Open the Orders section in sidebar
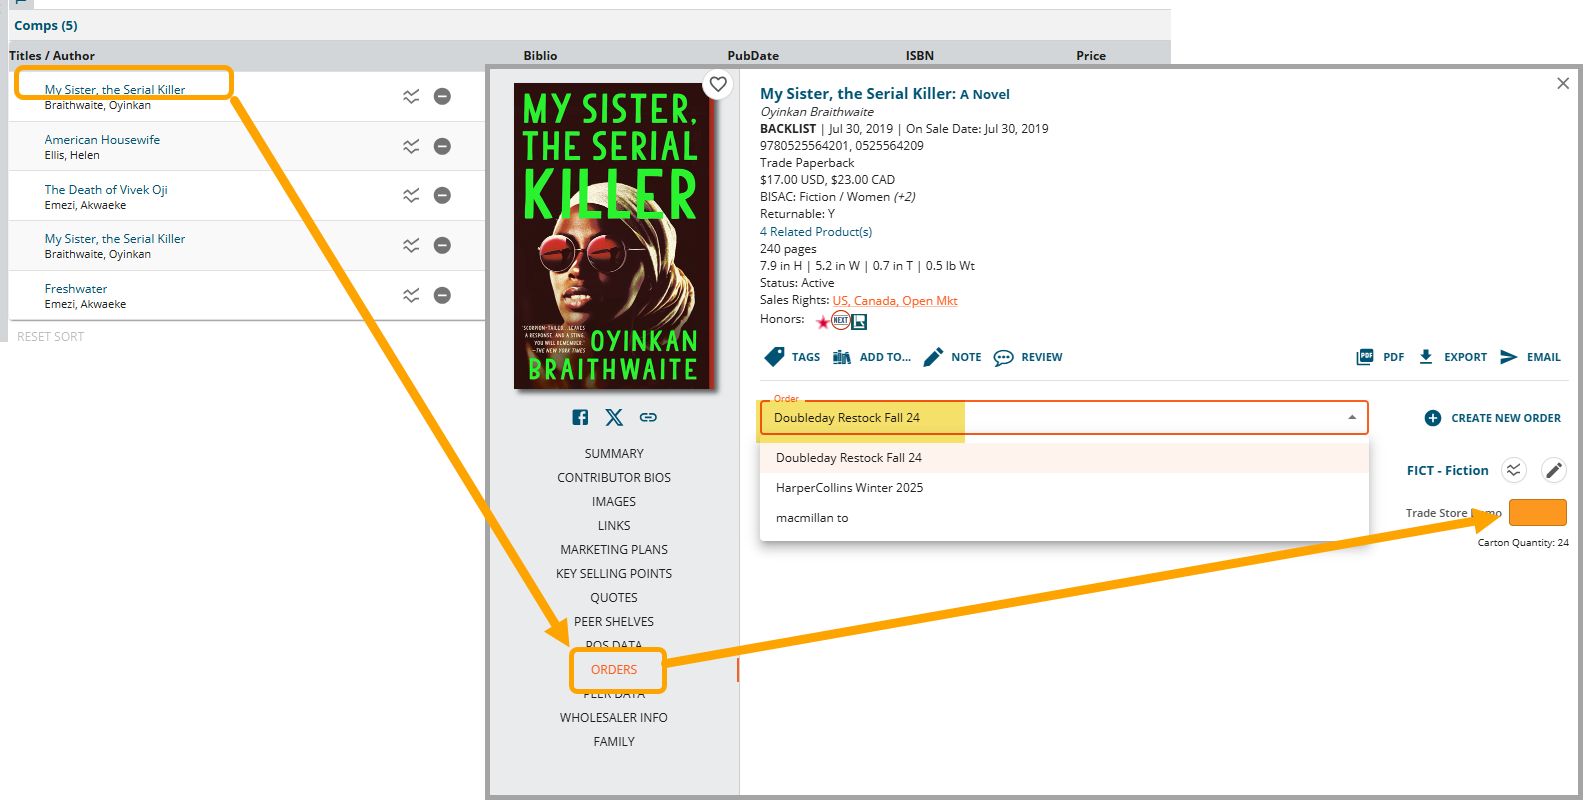This screenshot has width=1583, height=800. 614,670
